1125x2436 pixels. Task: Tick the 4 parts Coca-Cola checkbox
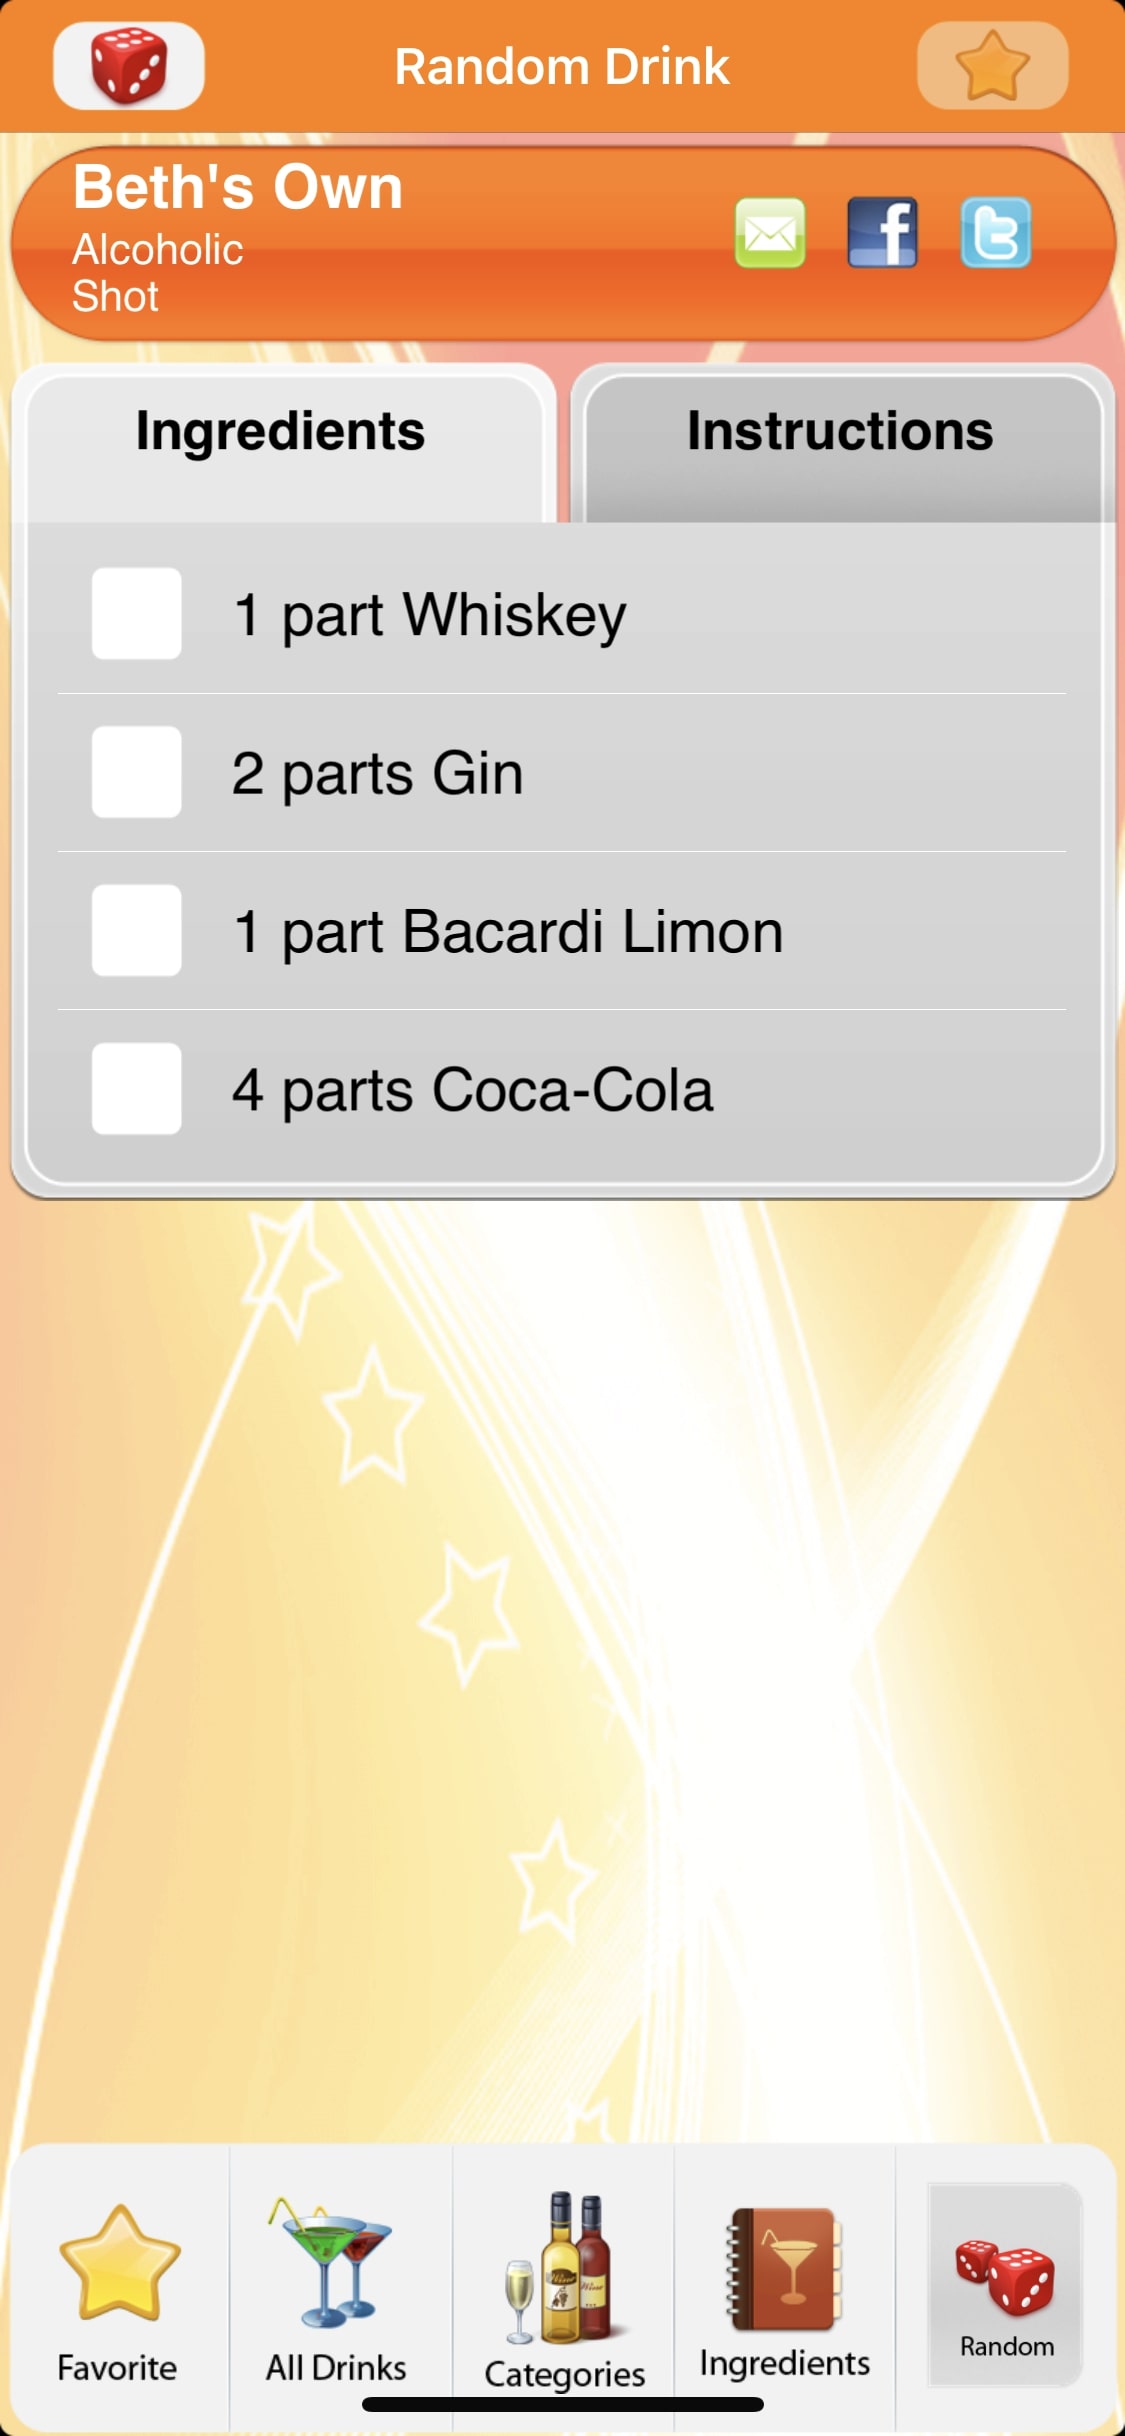pyautogui.click(x=137, y=1089)
